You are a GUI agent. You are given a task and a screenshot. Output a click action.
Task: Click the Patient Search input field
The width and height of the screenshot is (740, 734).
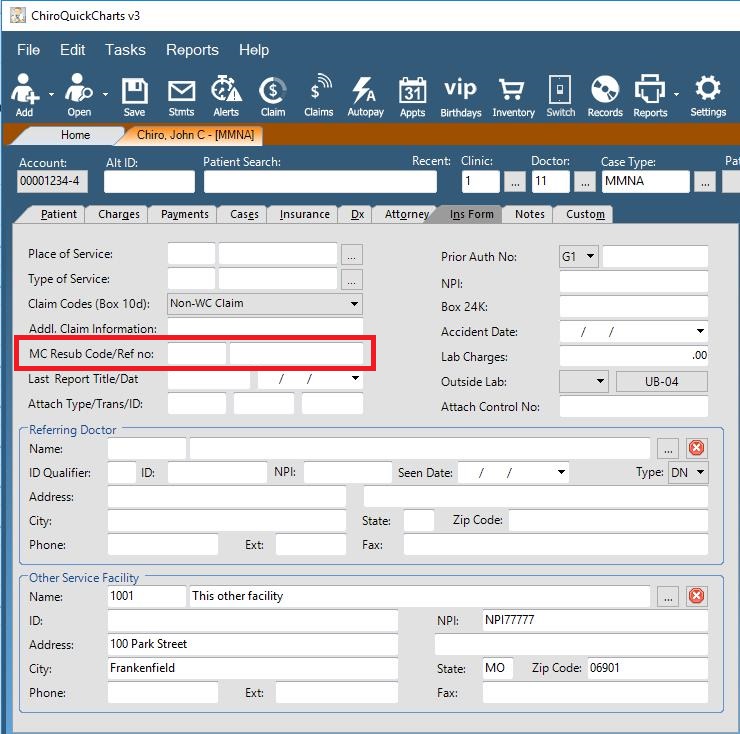[320, 182]
